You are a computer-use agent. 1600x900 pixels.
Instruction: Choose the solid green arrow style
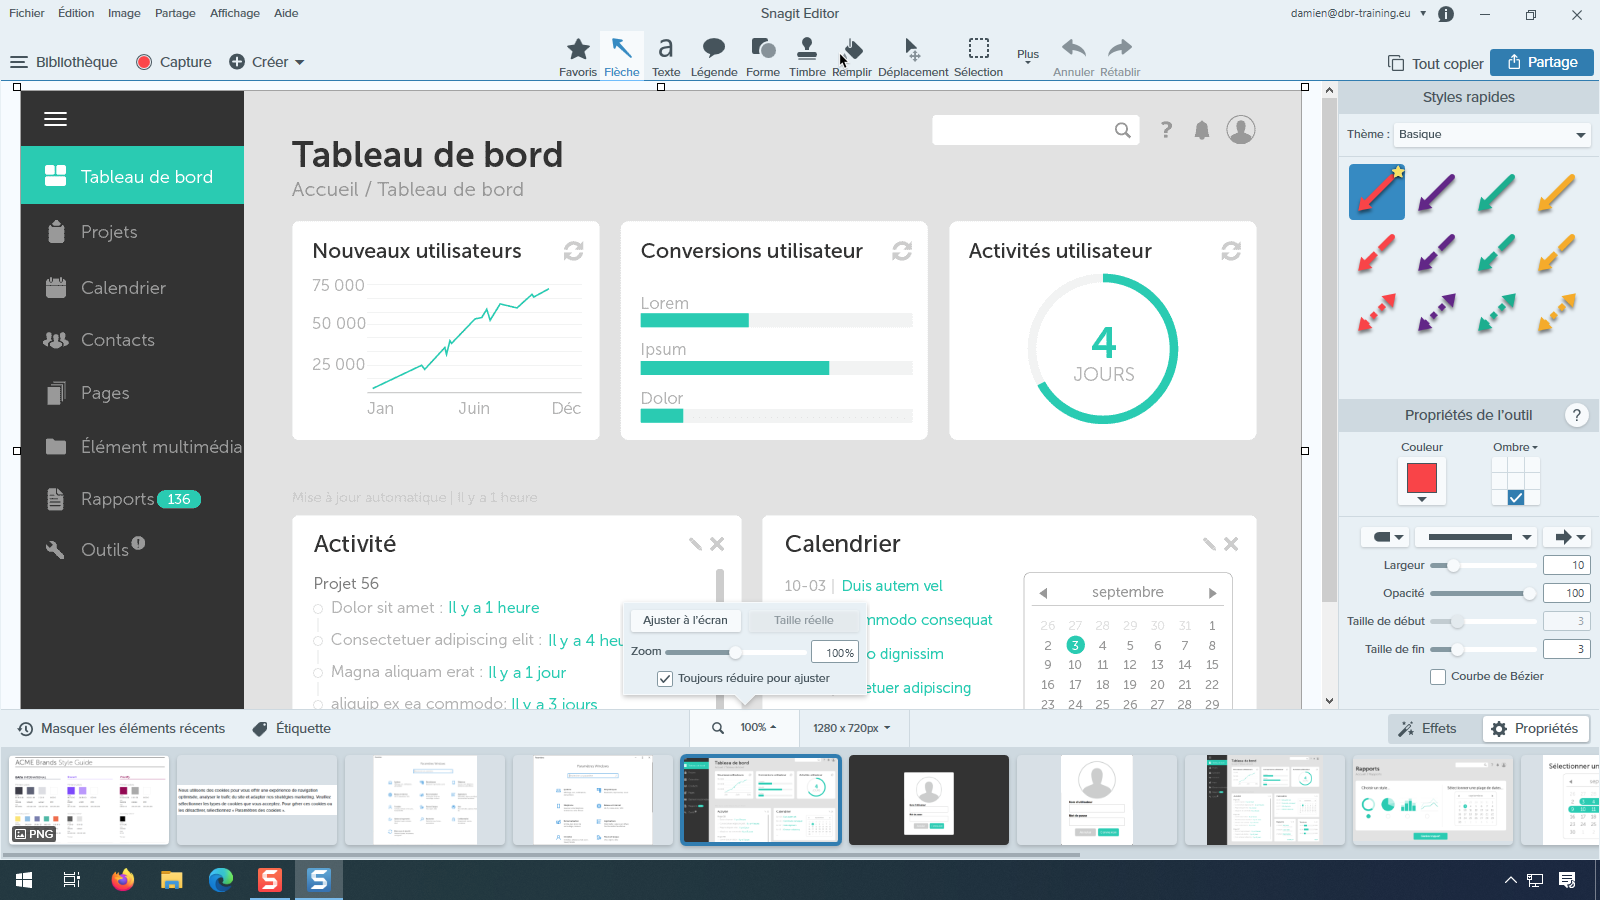(x=1496, y=191)
